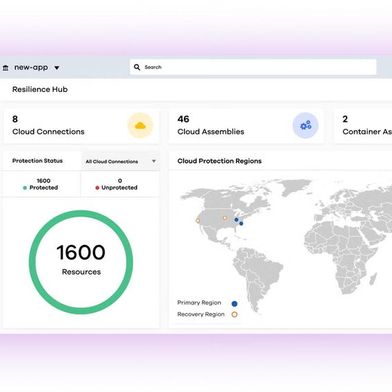The height and width of the screenshot is (392, 392).
Task: Click the Primary Region legend label
Action: [199, 303]
